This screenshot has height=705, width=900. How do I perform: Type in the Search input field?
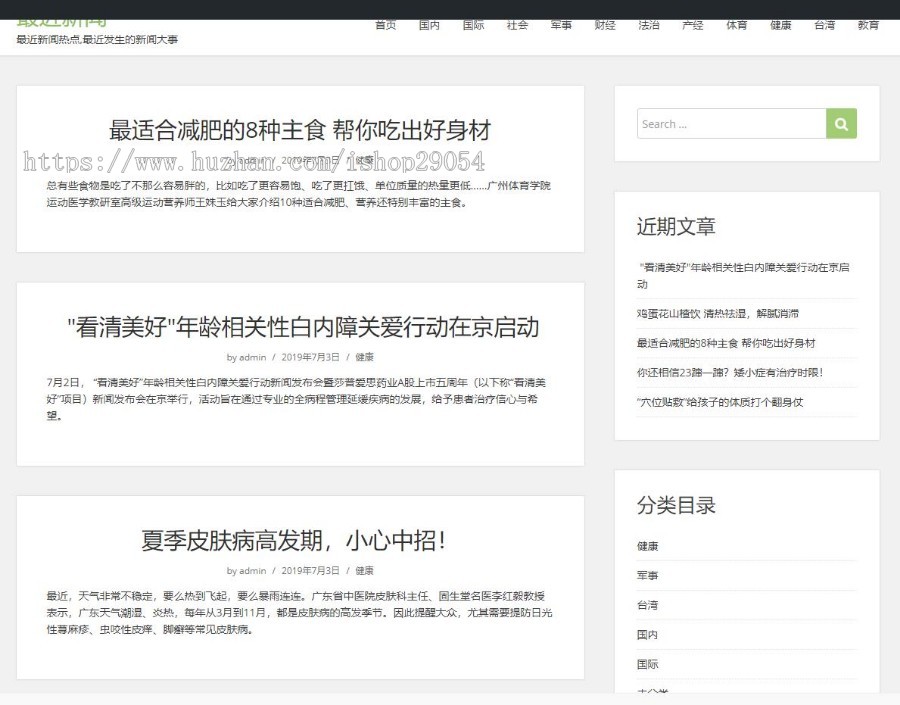coord(731,124)
